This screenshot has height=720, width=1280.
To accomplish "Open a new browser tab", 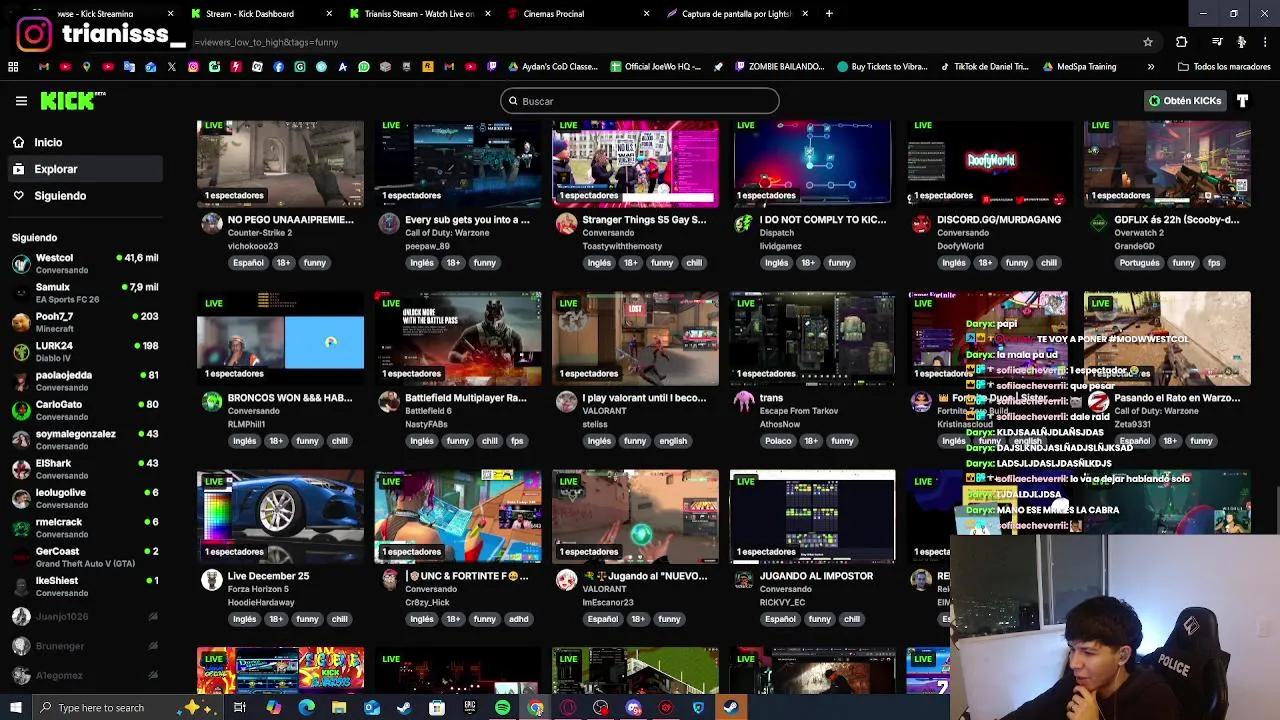I will pyautogui.click(x=830, y=14).
